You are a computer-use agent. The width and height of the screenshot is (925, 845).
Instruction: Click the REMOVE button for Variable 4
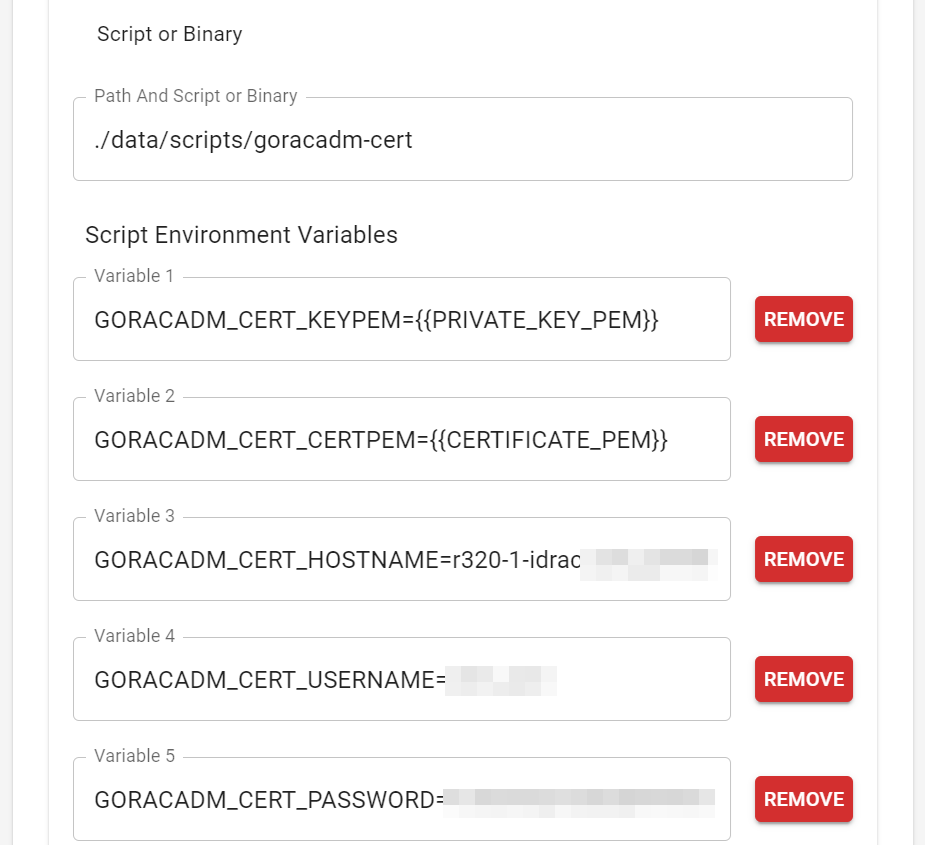[x=803, y=679]
